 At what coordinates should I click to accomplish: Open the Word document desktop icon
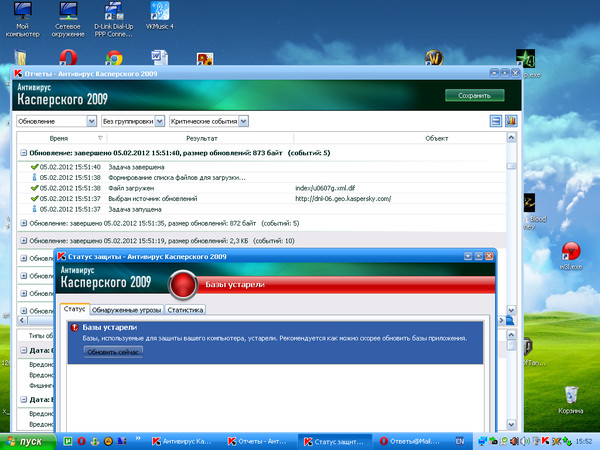point(159,58)
